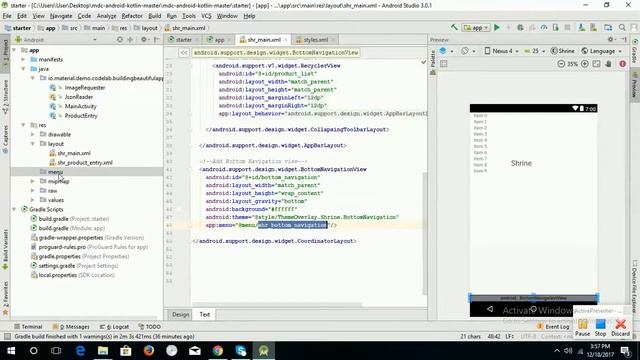Zoom in the preview with plus icon
This screenshot has height=360, width=640.
(584, 64)
